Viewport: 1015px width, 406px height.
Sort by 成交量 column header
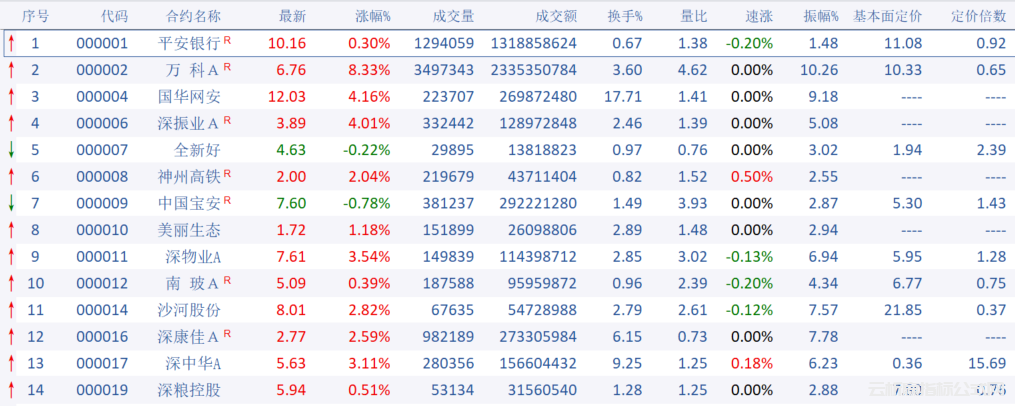click(454, 16)
